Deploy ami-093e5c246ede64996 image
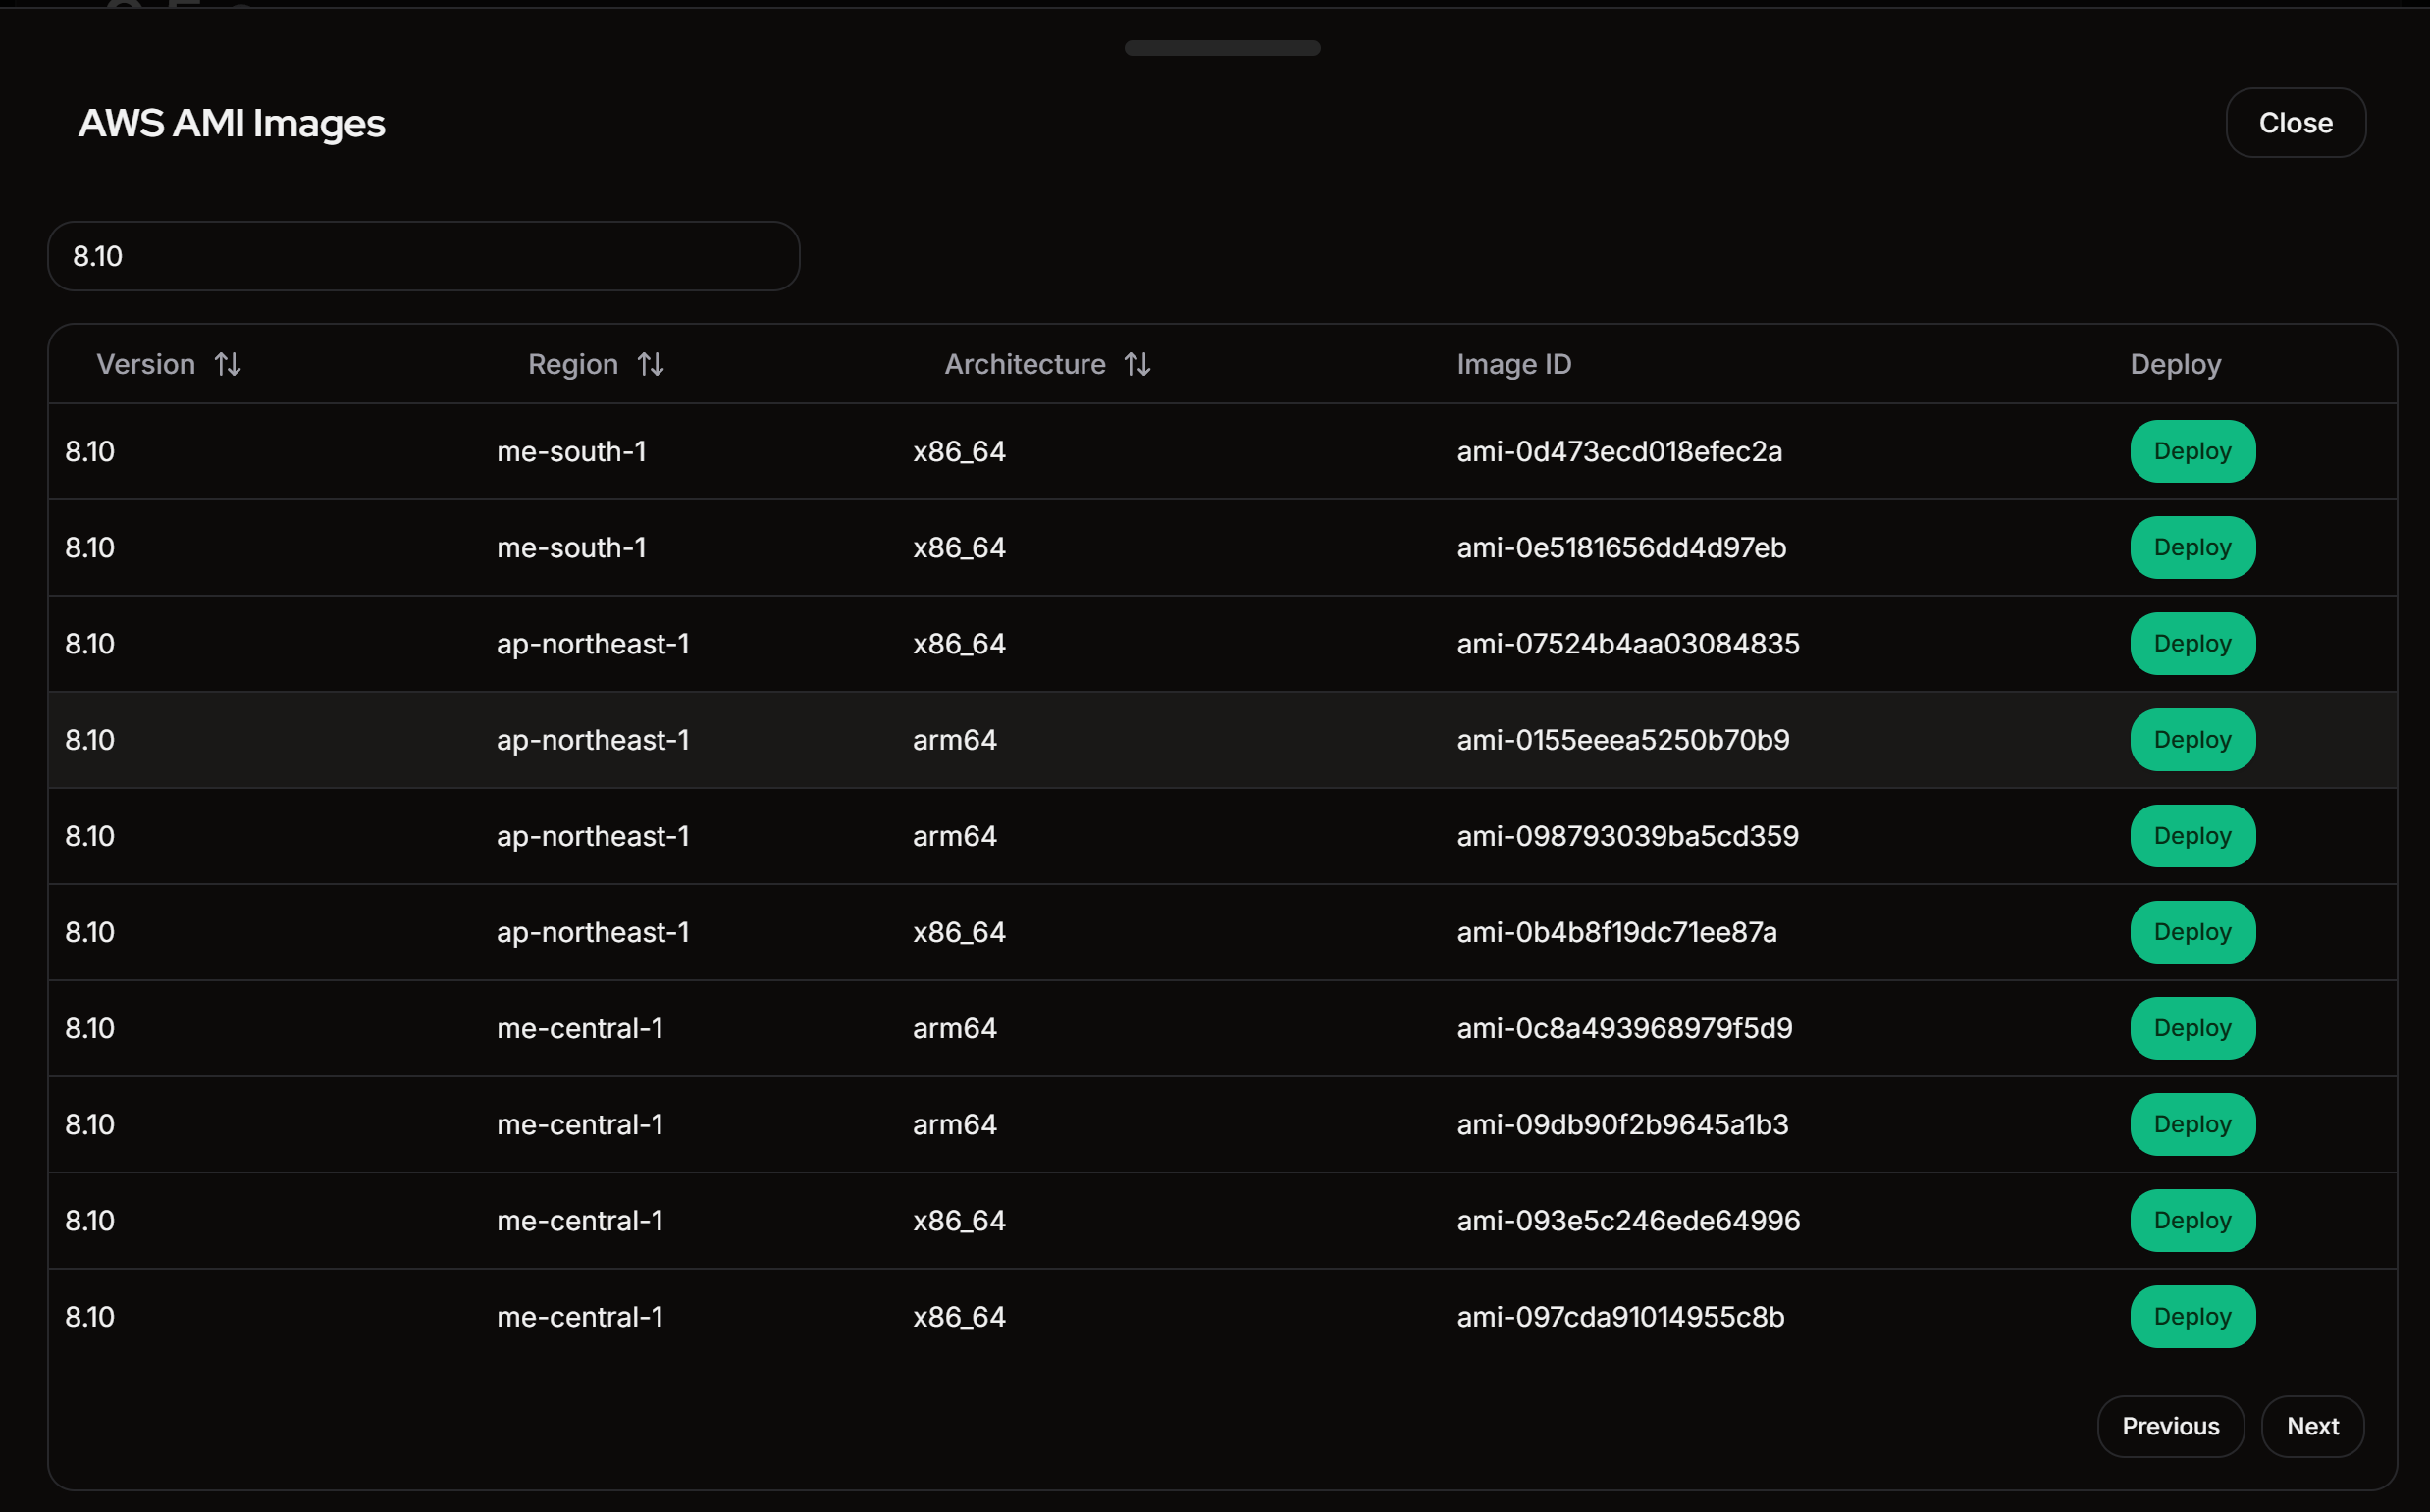Image resolution: width=2430 pixels, height=1512 pixels. click(2192, 1220)
